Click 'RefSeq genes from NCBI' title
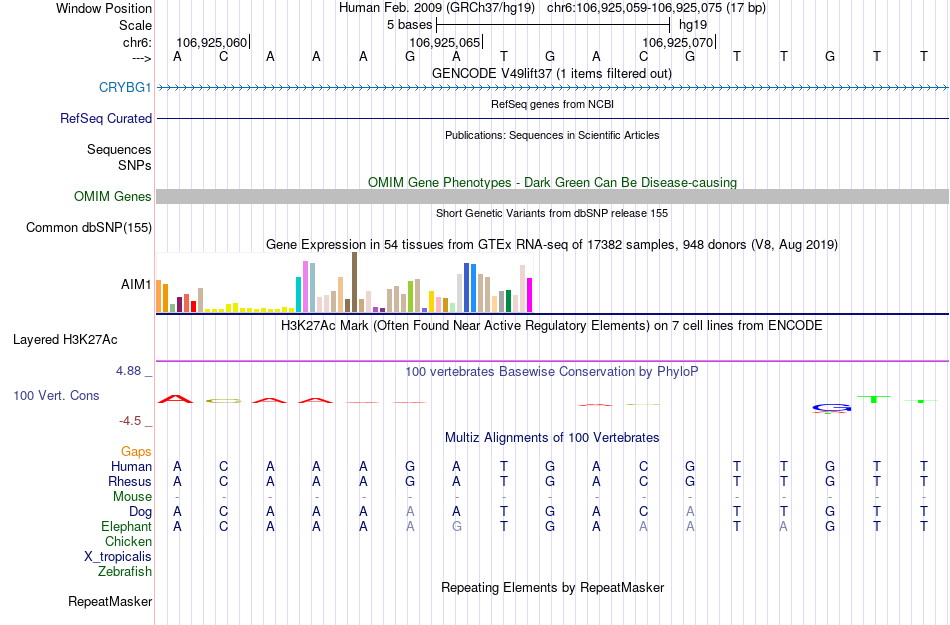This screenshot has height=625, width=950. [552, 104]
